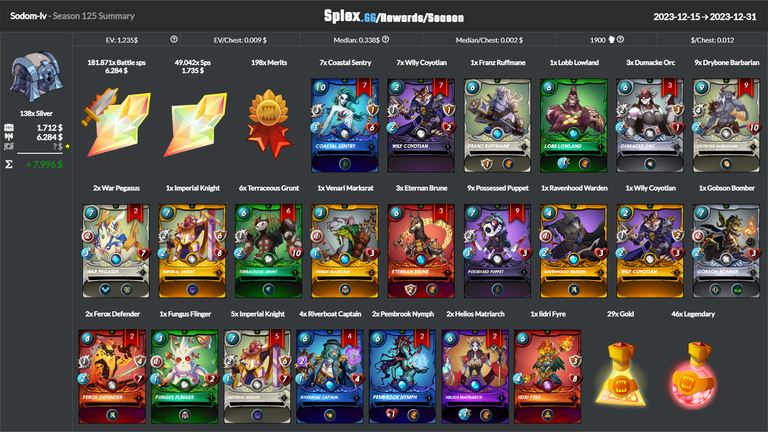The height and width of the screenshot is (432, 768).
Task: Open the Possessed Puppet card
Action: 498,251
